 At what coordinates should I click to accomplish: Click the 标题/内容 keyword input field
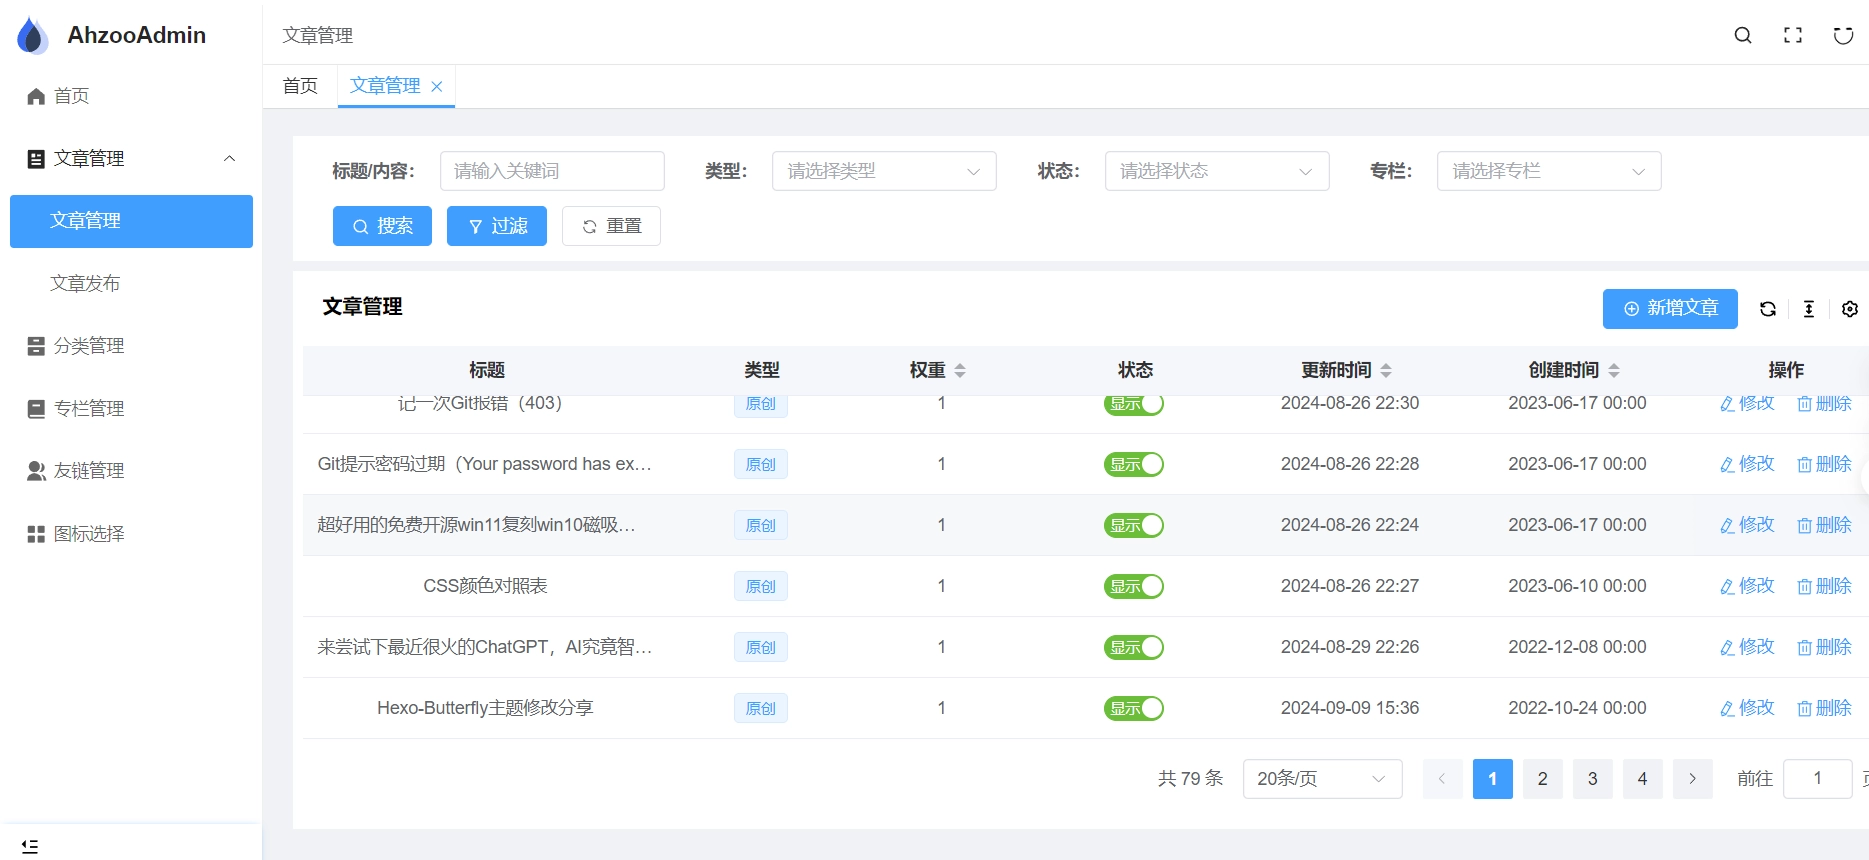(x=552, y=171)
